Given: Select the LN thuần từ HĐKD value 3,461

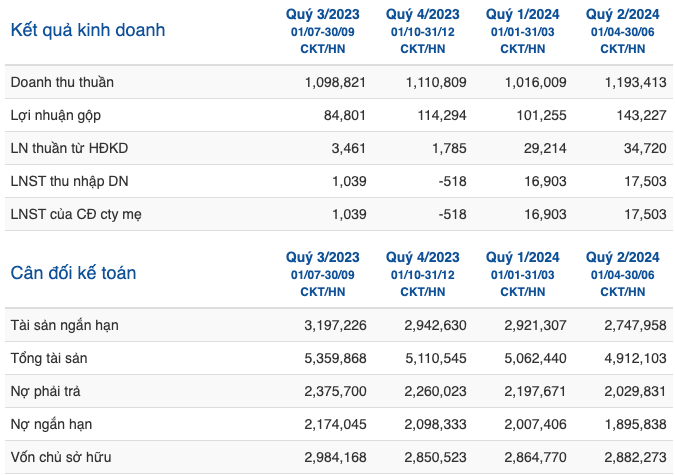Looking at the screenshot, I should pyautogui.click(x=348, y=148).
